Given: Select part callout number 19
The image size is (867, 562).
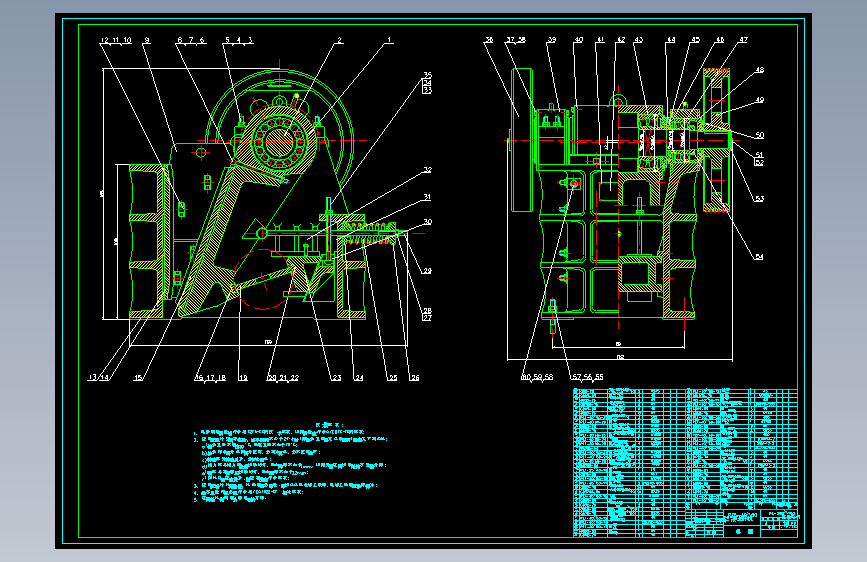Looking at the screenshot, I should point(243,378).
